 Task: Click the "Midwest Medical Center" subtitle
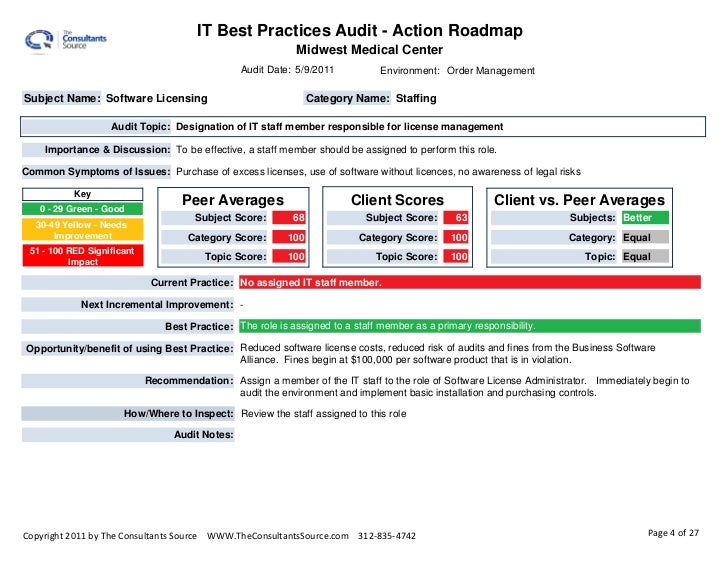coord(370,50)
